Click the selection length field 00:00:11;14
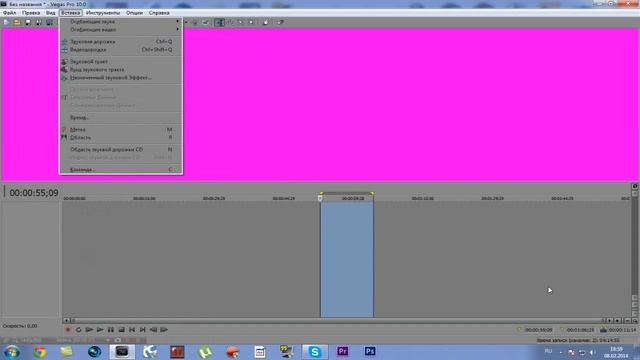This screenshot has height=360, width=640. click(x=622, y=330)
